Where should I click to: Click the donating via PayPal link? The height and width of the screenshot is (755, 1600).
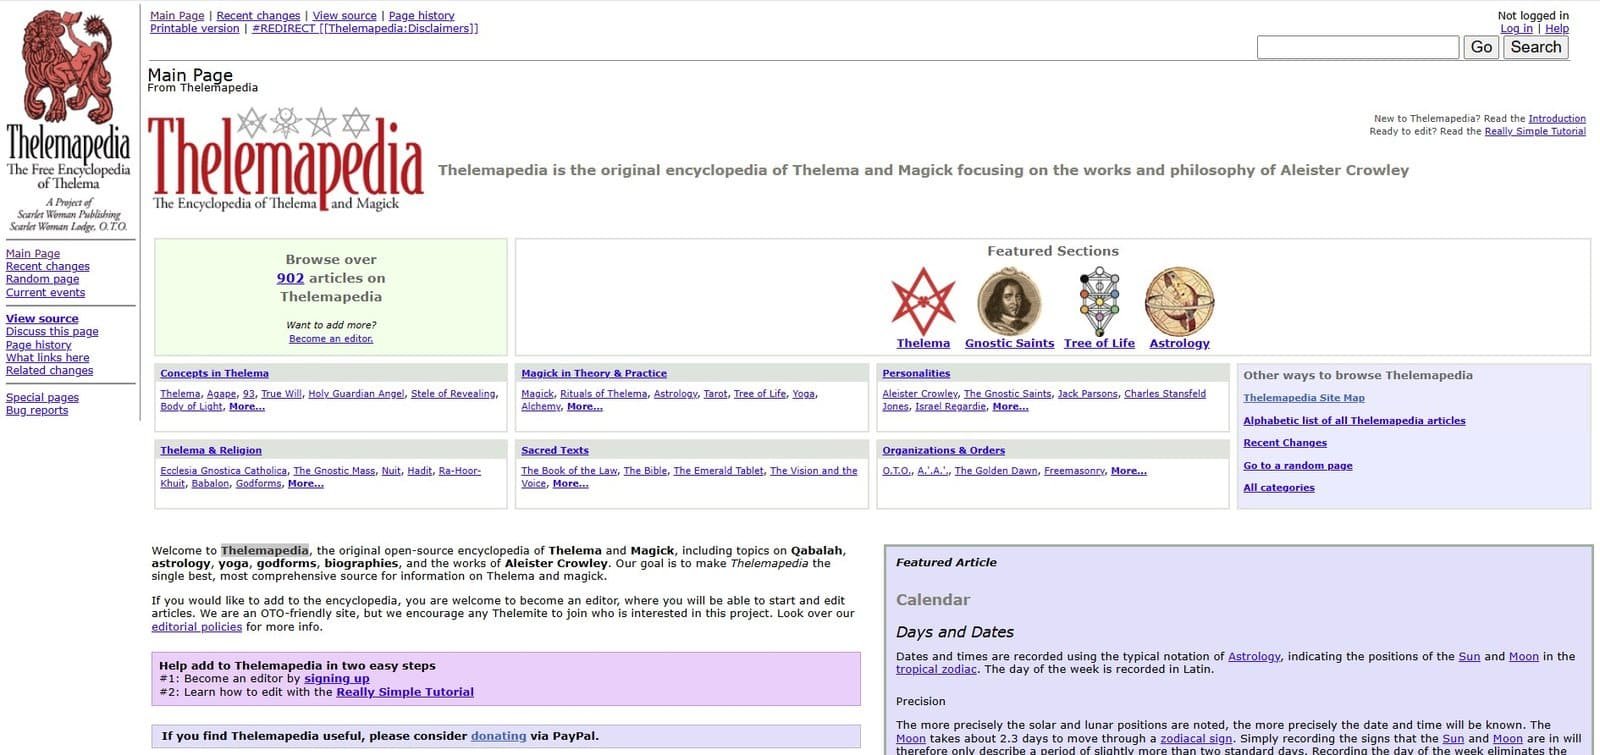coord(498,736)
